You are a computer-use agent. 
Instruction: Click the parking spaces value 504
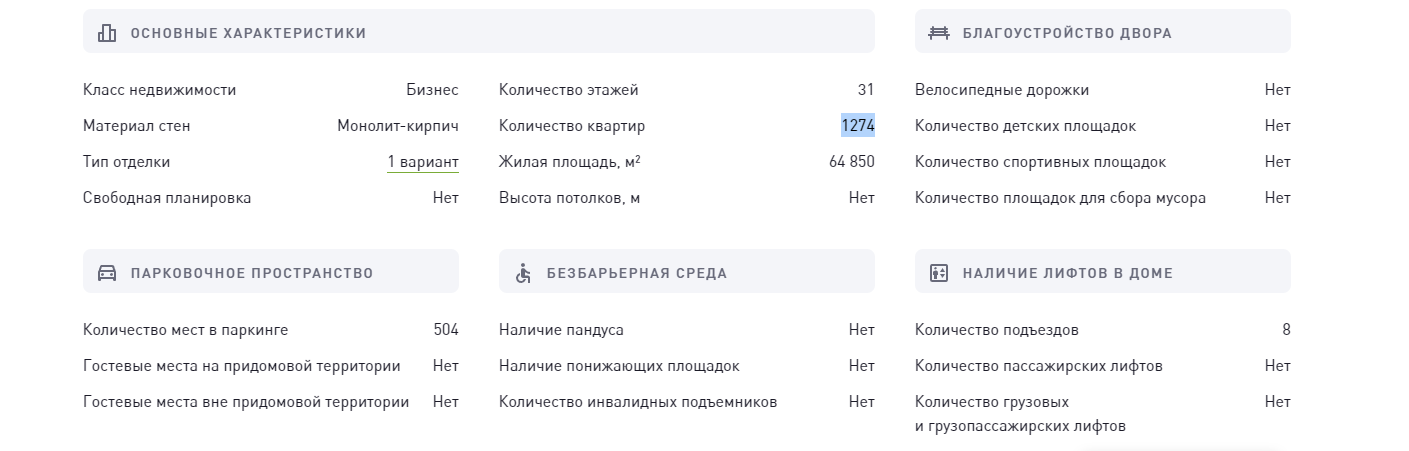coord(446,330)
